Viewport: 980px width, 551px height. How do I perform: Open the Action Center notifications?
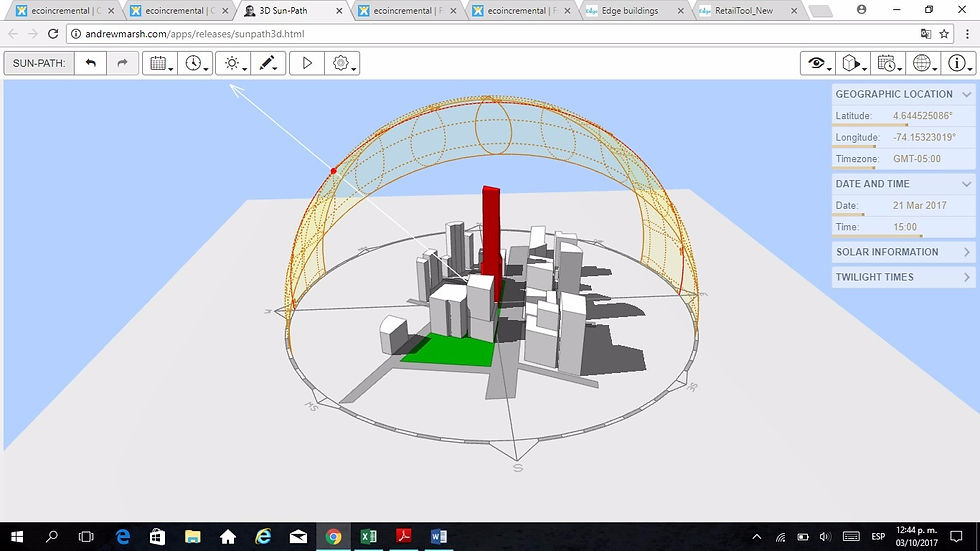click(956, 537)
